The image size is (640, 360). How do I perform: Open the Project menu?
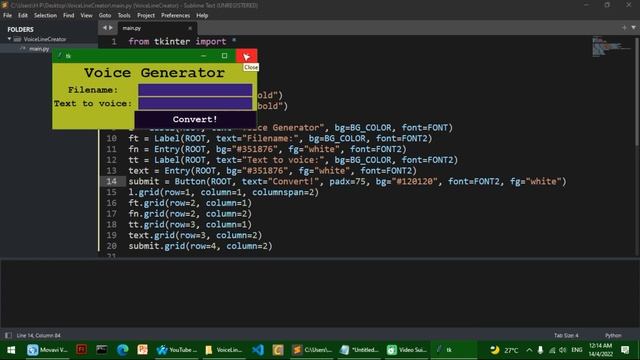point(146,16)
